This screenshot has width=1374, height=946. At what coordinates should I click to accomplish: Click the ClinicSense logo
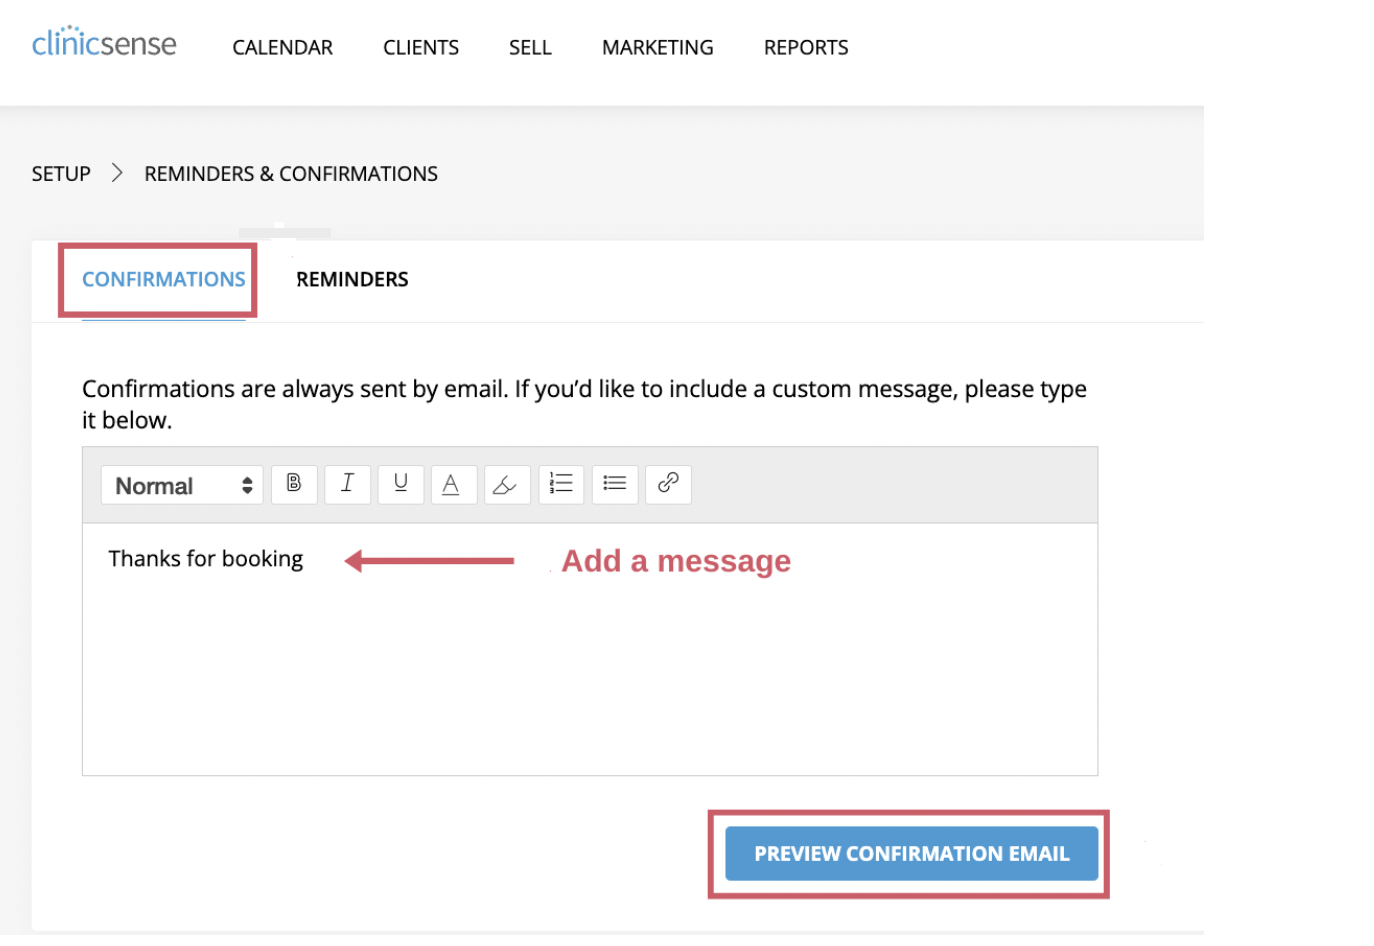pyautogui.click(x=104, y=43)
